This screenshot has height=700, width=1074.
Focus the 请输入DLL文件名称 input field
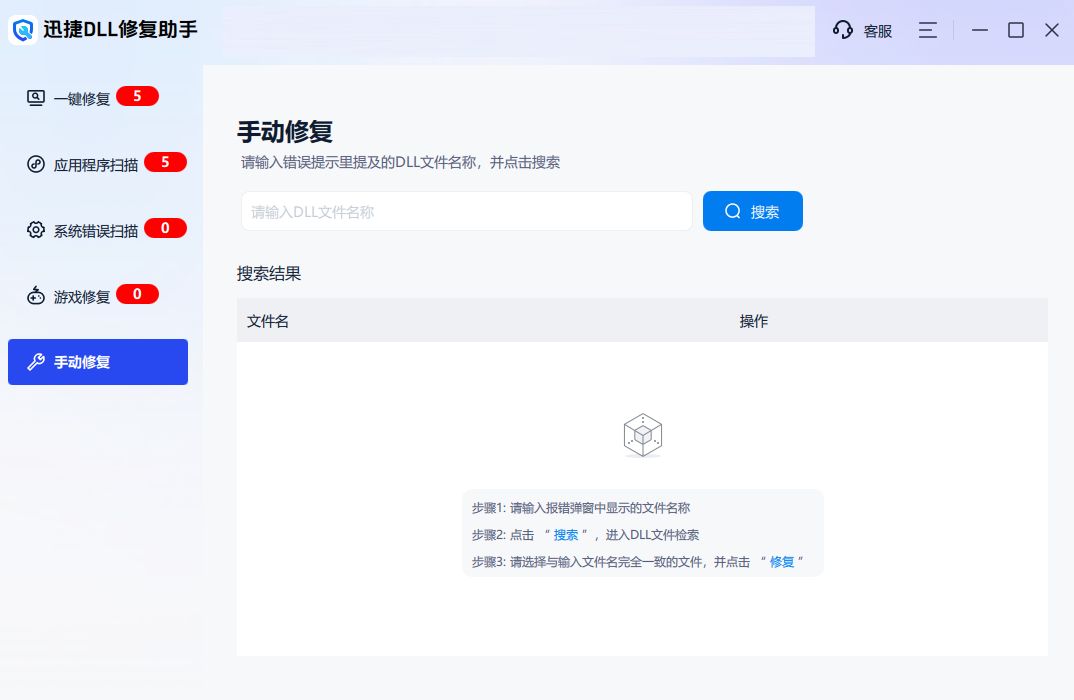(x=466, y=211)
